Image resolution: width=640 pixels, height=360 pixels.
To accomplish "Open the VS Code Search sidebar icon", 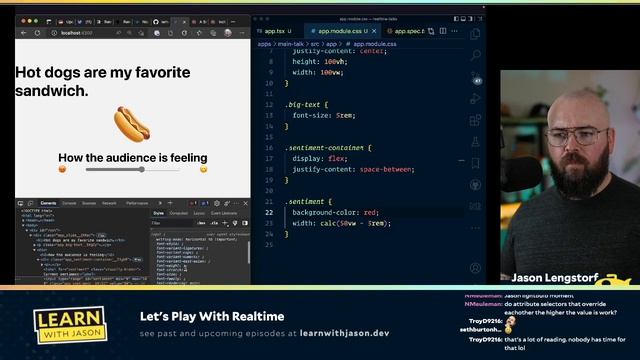I will pos(475,55).
